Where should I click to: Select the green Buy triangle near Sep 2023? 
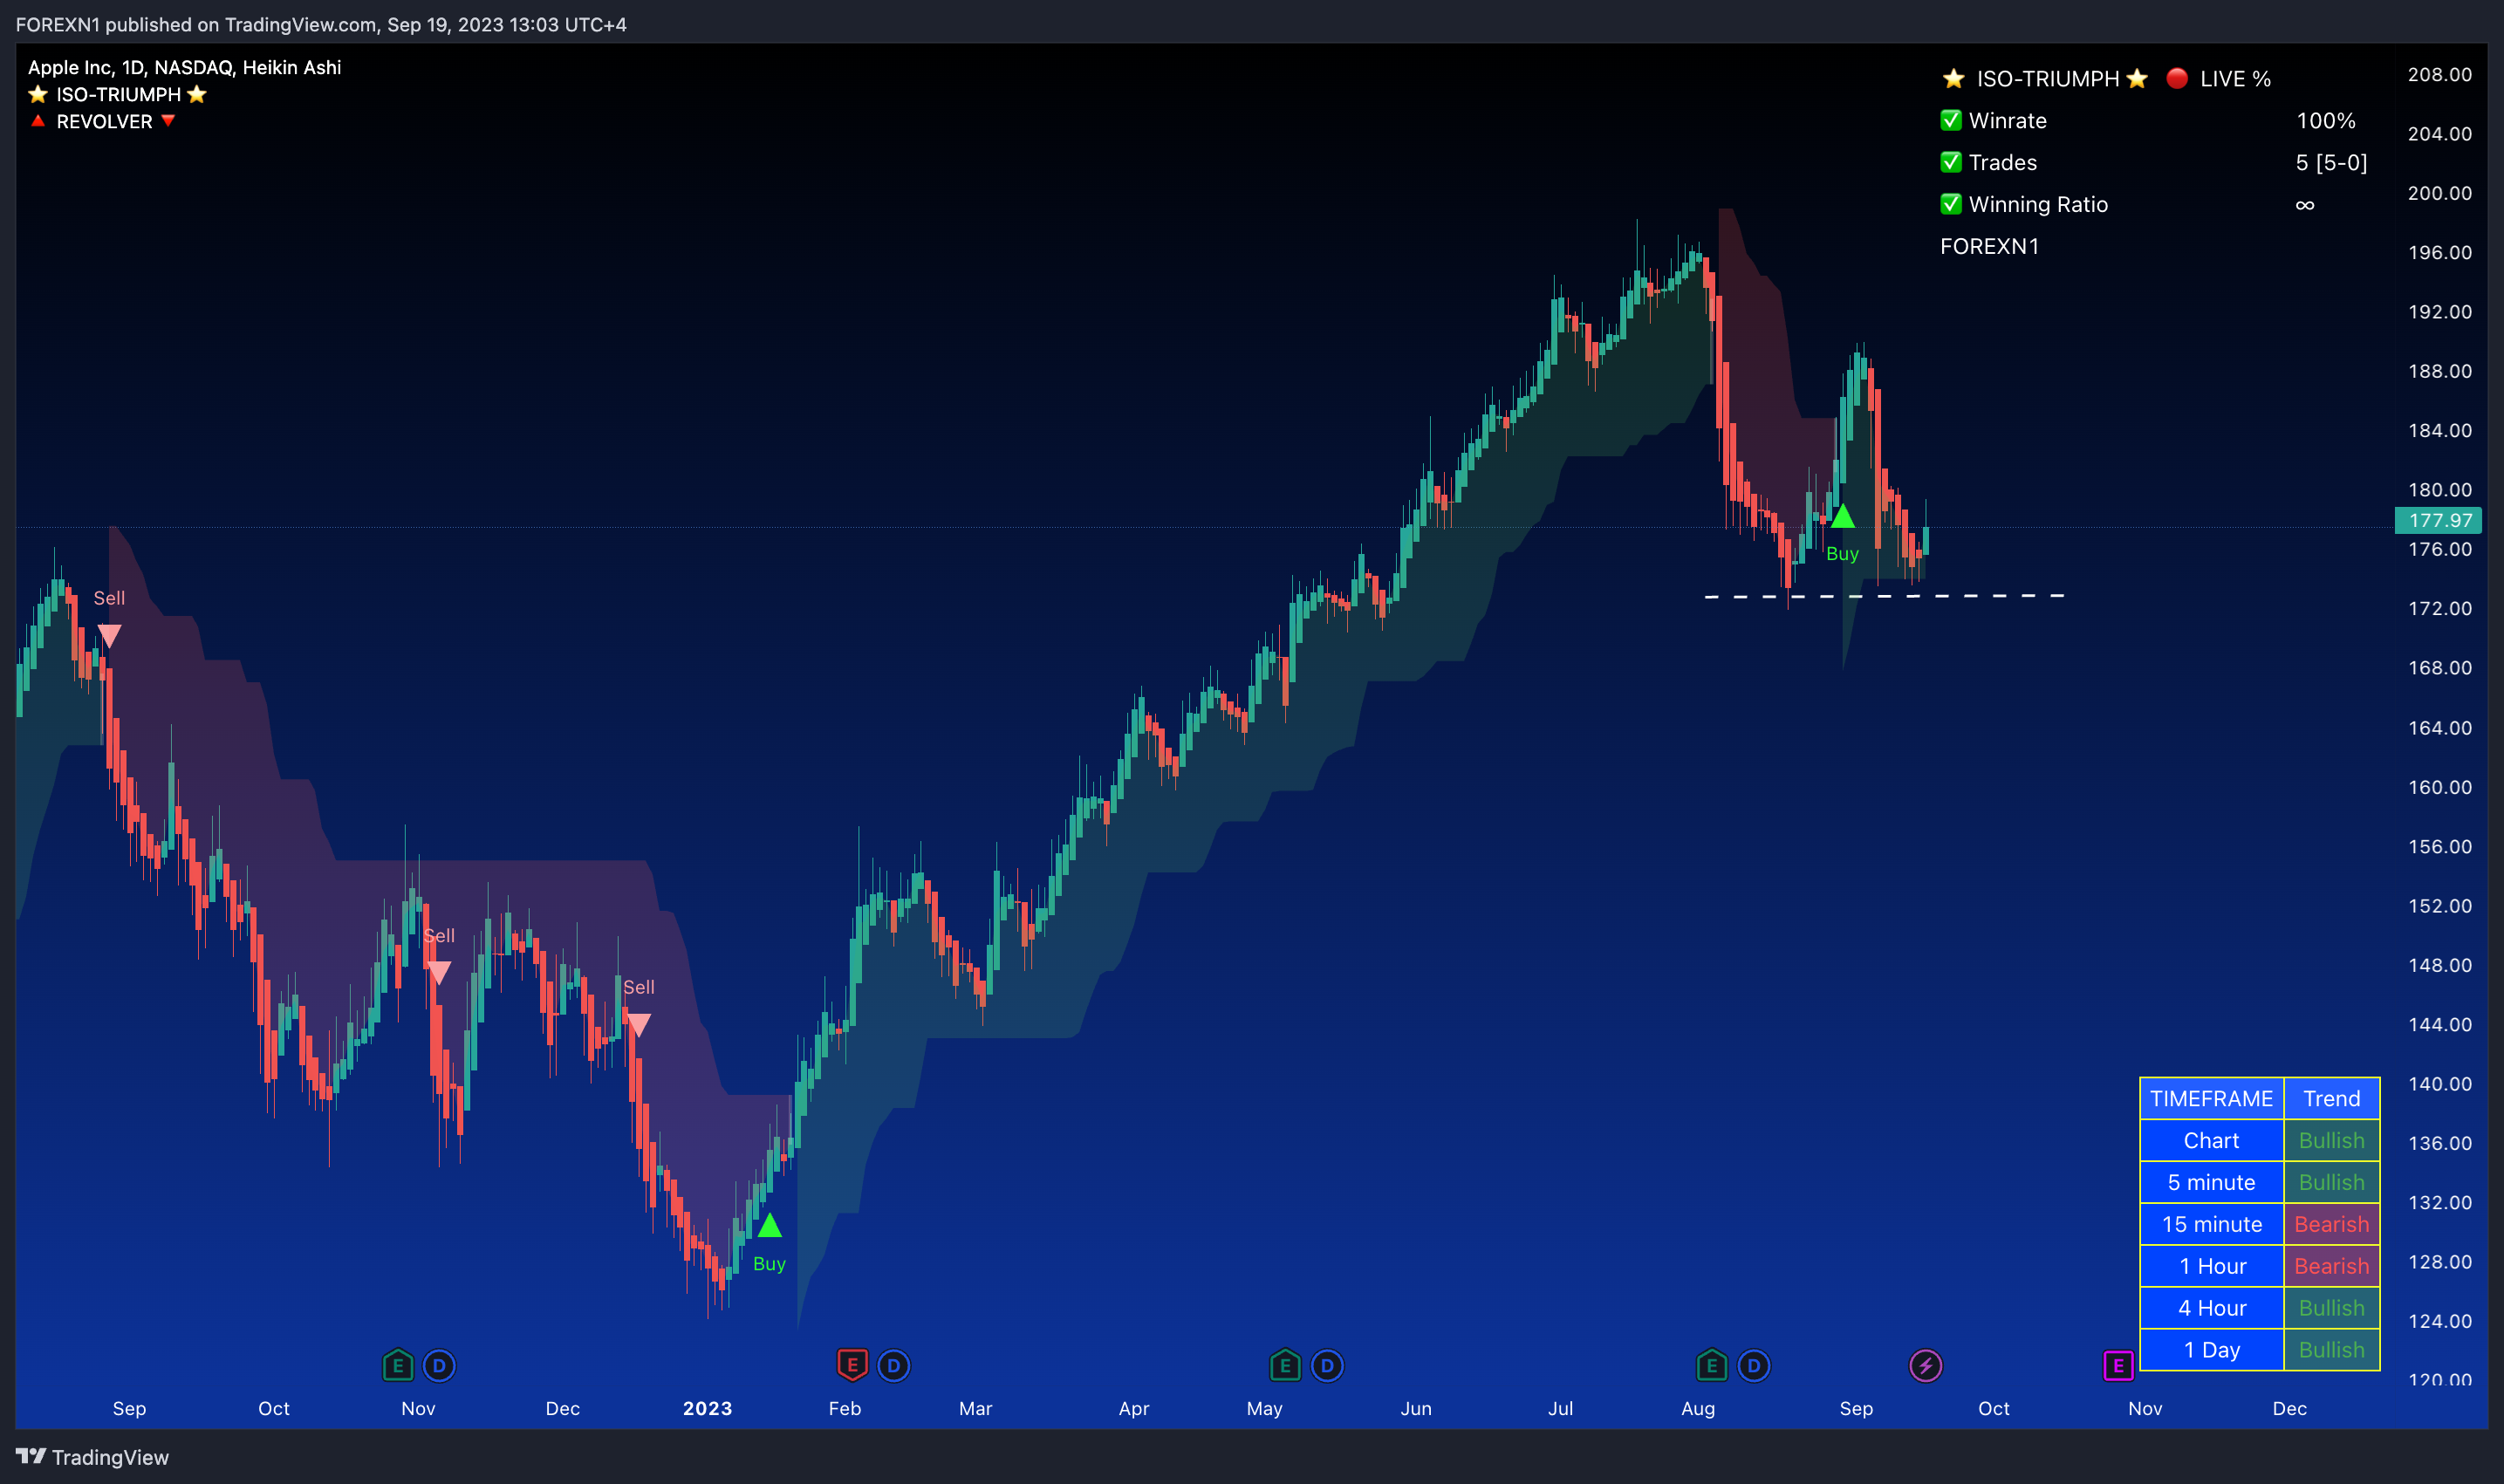(1843, 516)
